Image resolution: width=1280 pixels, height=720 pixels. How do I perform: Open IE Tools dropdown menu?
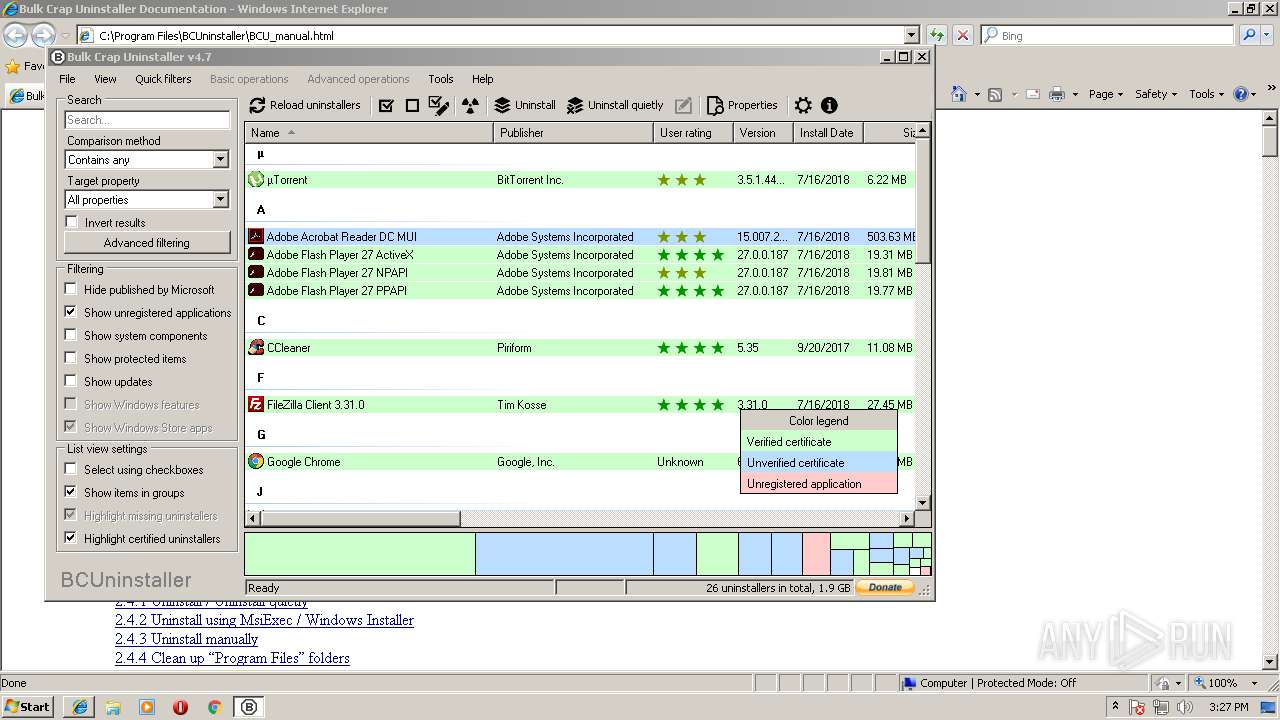(x=1206, y=94)
